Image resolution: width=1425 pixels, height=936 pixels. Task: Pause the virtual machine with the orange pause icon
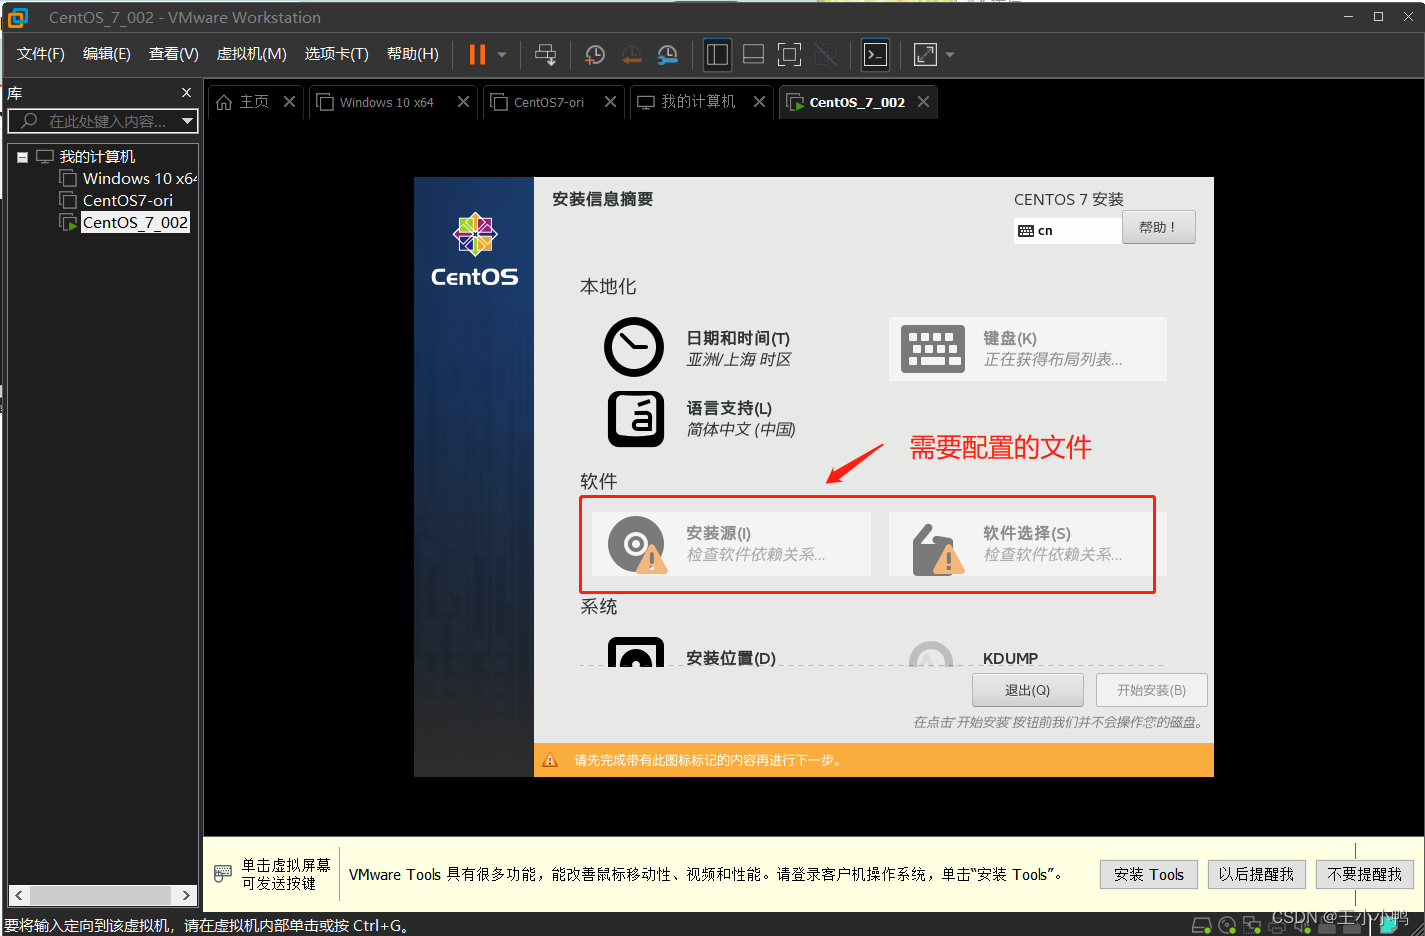tap(477, 54)
